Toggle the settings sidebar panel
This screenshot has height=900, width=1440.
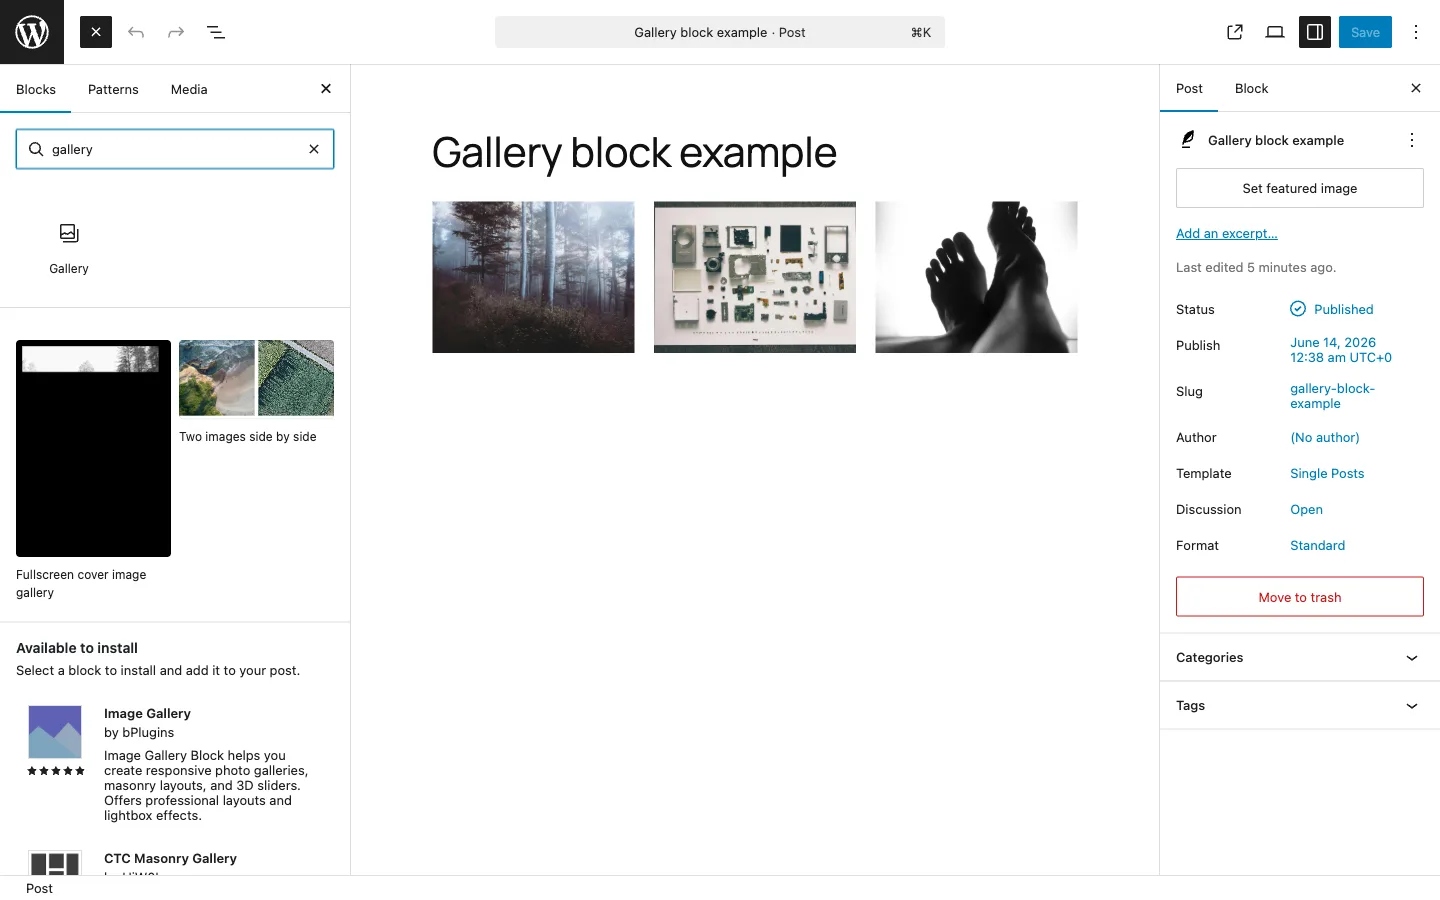point(1315,32)
